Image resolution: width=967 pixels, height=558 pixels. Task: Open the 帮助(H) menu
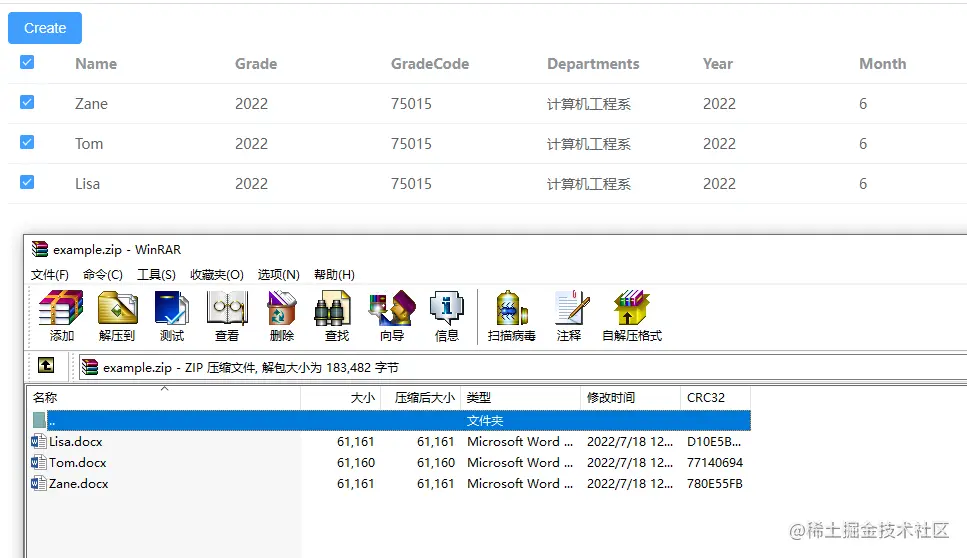coord(334,274)
